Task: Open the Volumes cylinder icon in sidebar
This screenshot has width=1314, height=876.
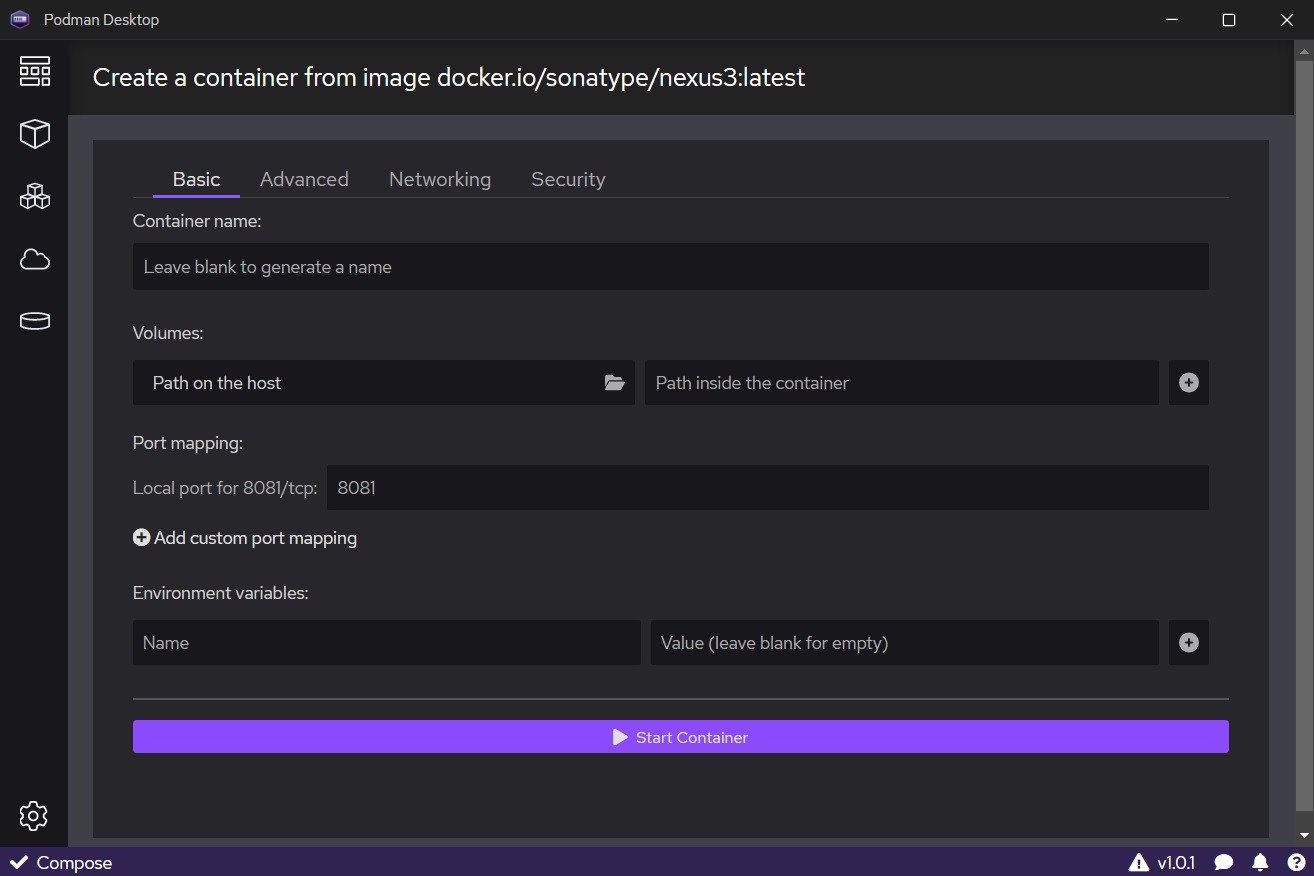Action: [x=34, y=321]
